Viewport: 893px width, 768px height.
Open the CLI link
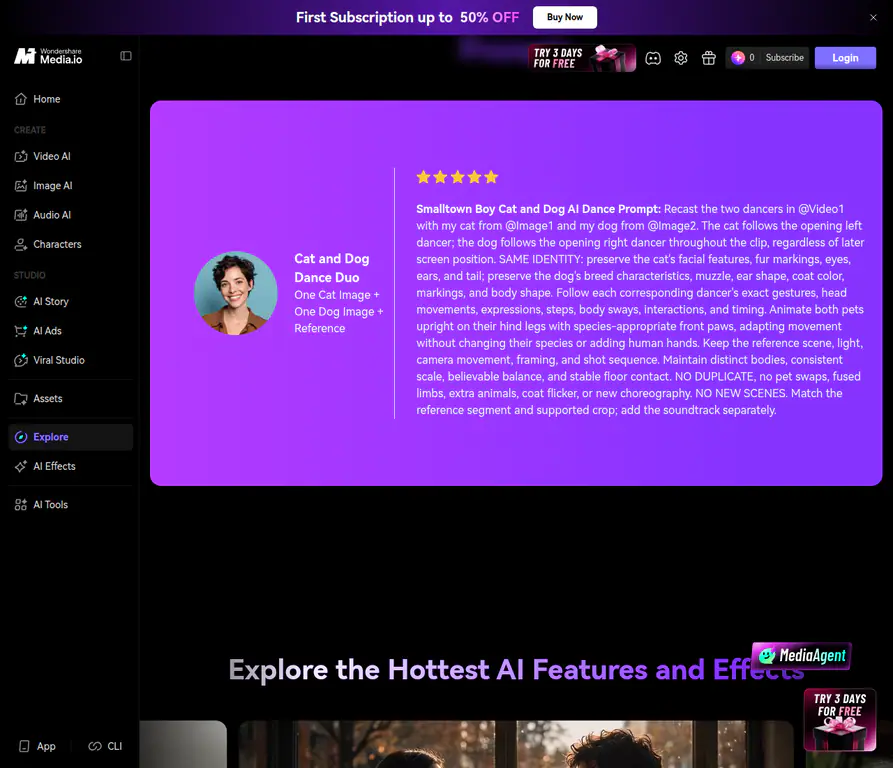pos(105,746)
